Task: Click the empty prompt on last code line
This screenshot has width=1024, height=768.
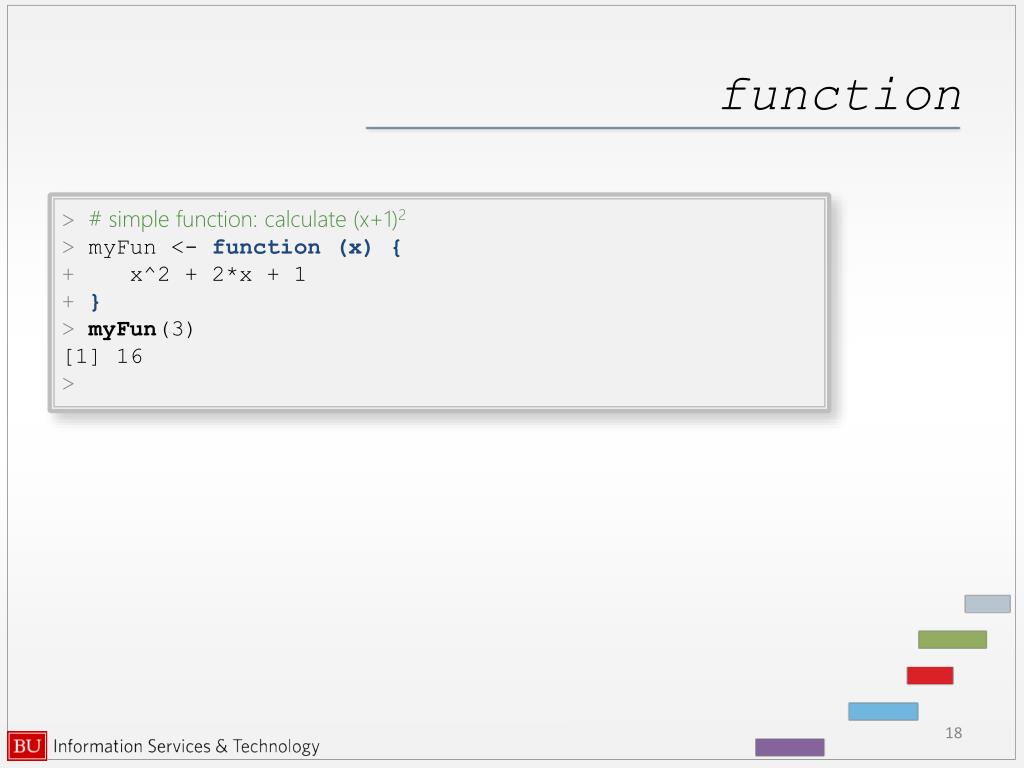Action: (68, 384)
